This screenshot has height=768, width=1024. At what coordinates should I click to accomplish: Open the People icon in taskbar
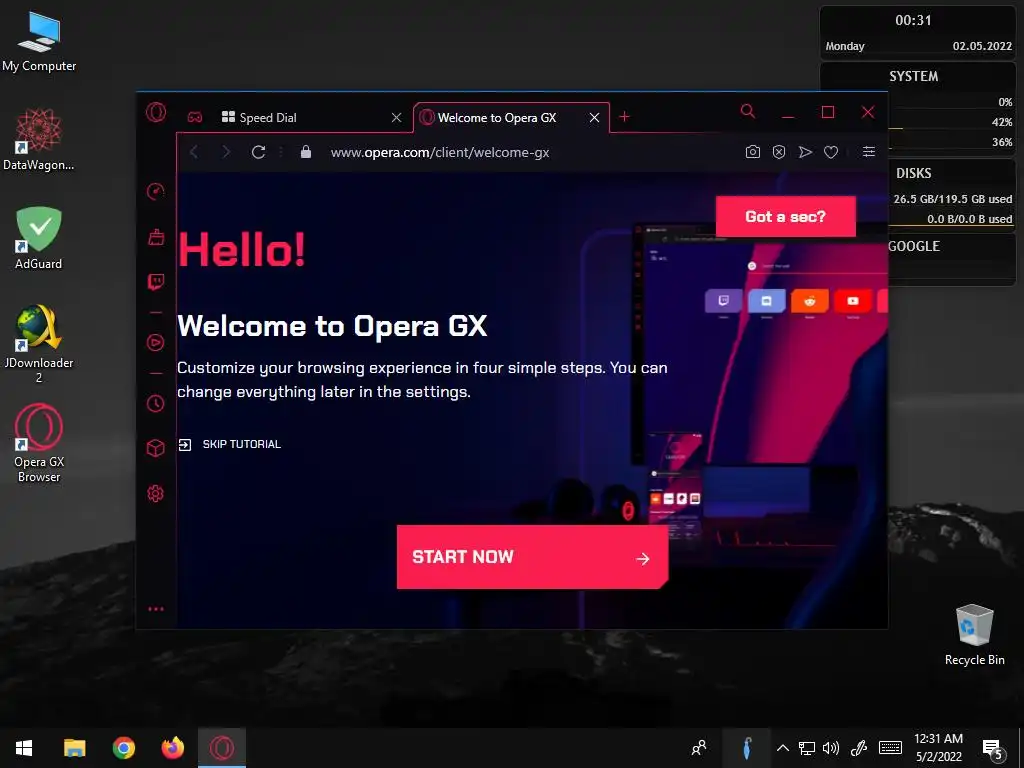[699, 748]
